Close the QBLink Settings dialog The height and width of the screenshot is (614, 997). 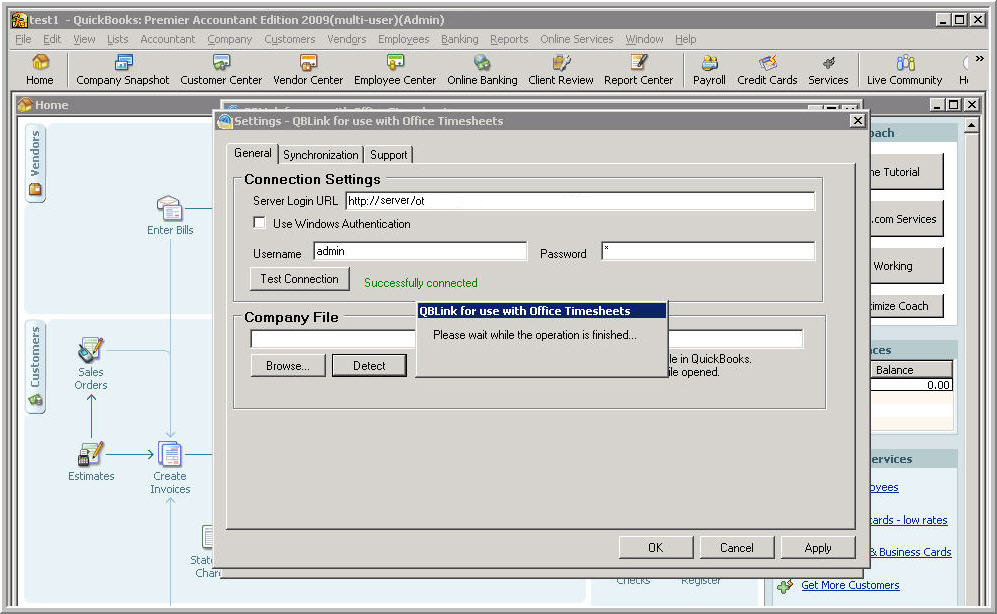click(858, 120)
